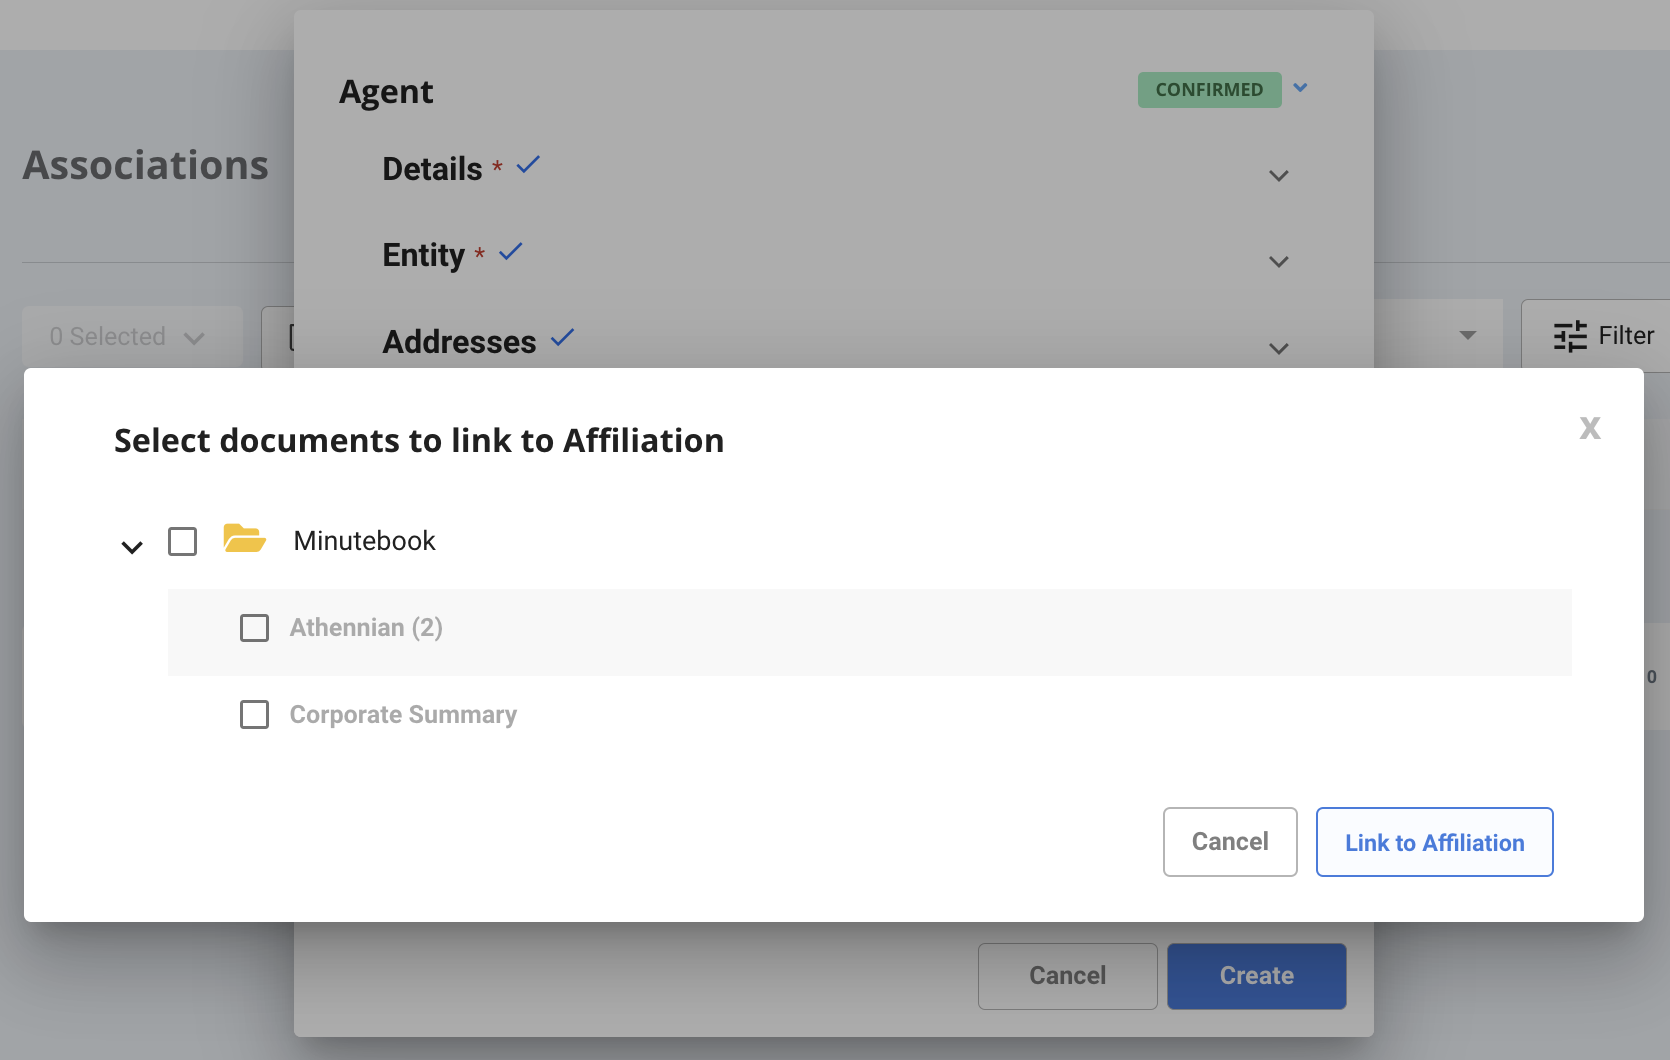1670x1060 pixels.
Task: Click the CONFIRMED status badge
Action: point(1208,90)
